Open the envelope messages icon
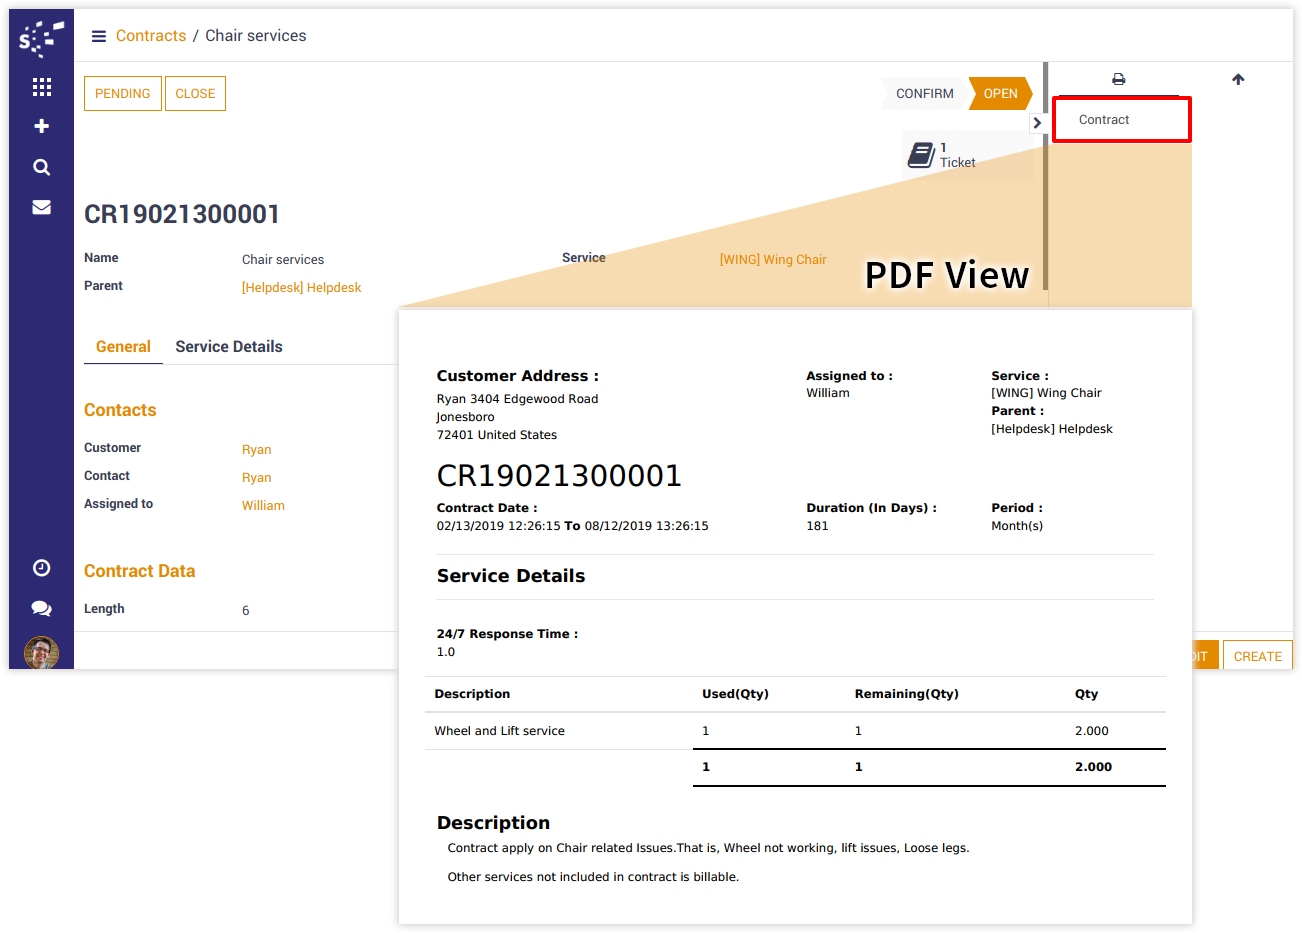 (x=41, y=207)
